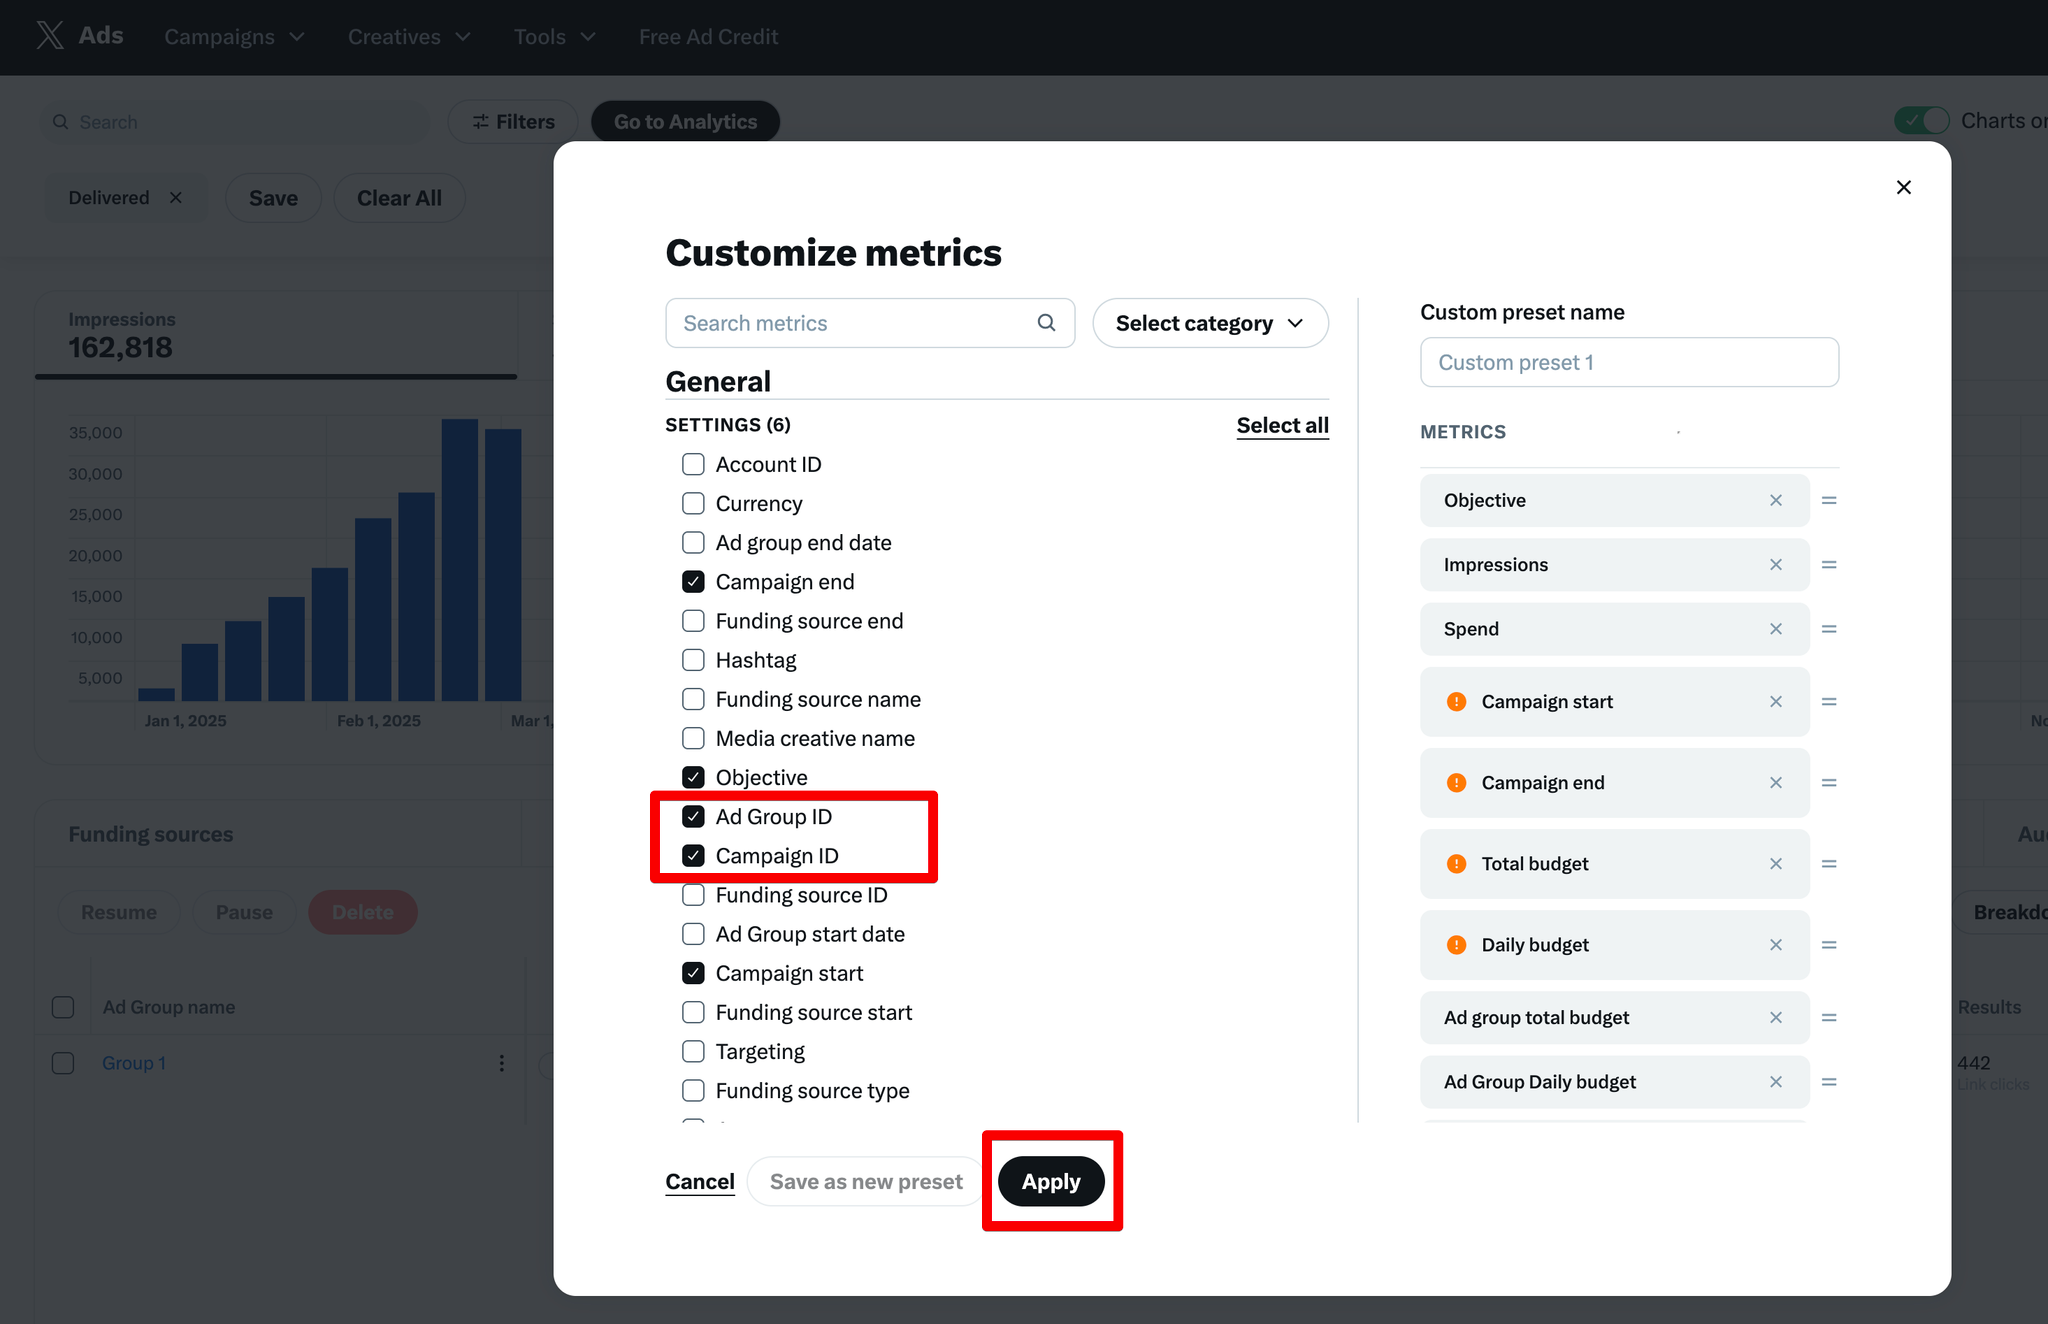Click the Select all link
2048x1324 pixels.
(1282, 425)
